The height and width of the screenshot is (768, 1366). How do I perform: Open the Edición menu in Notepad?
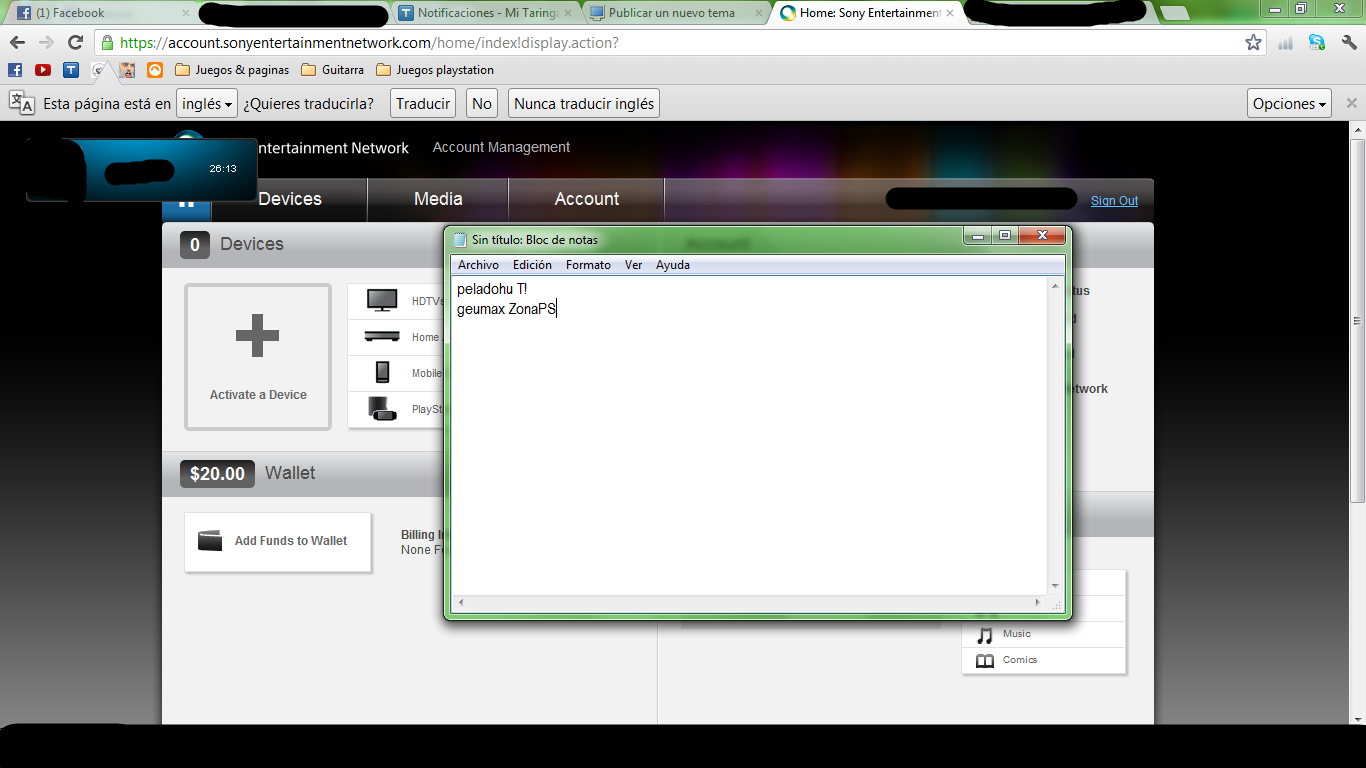click(x=532, y=265)
